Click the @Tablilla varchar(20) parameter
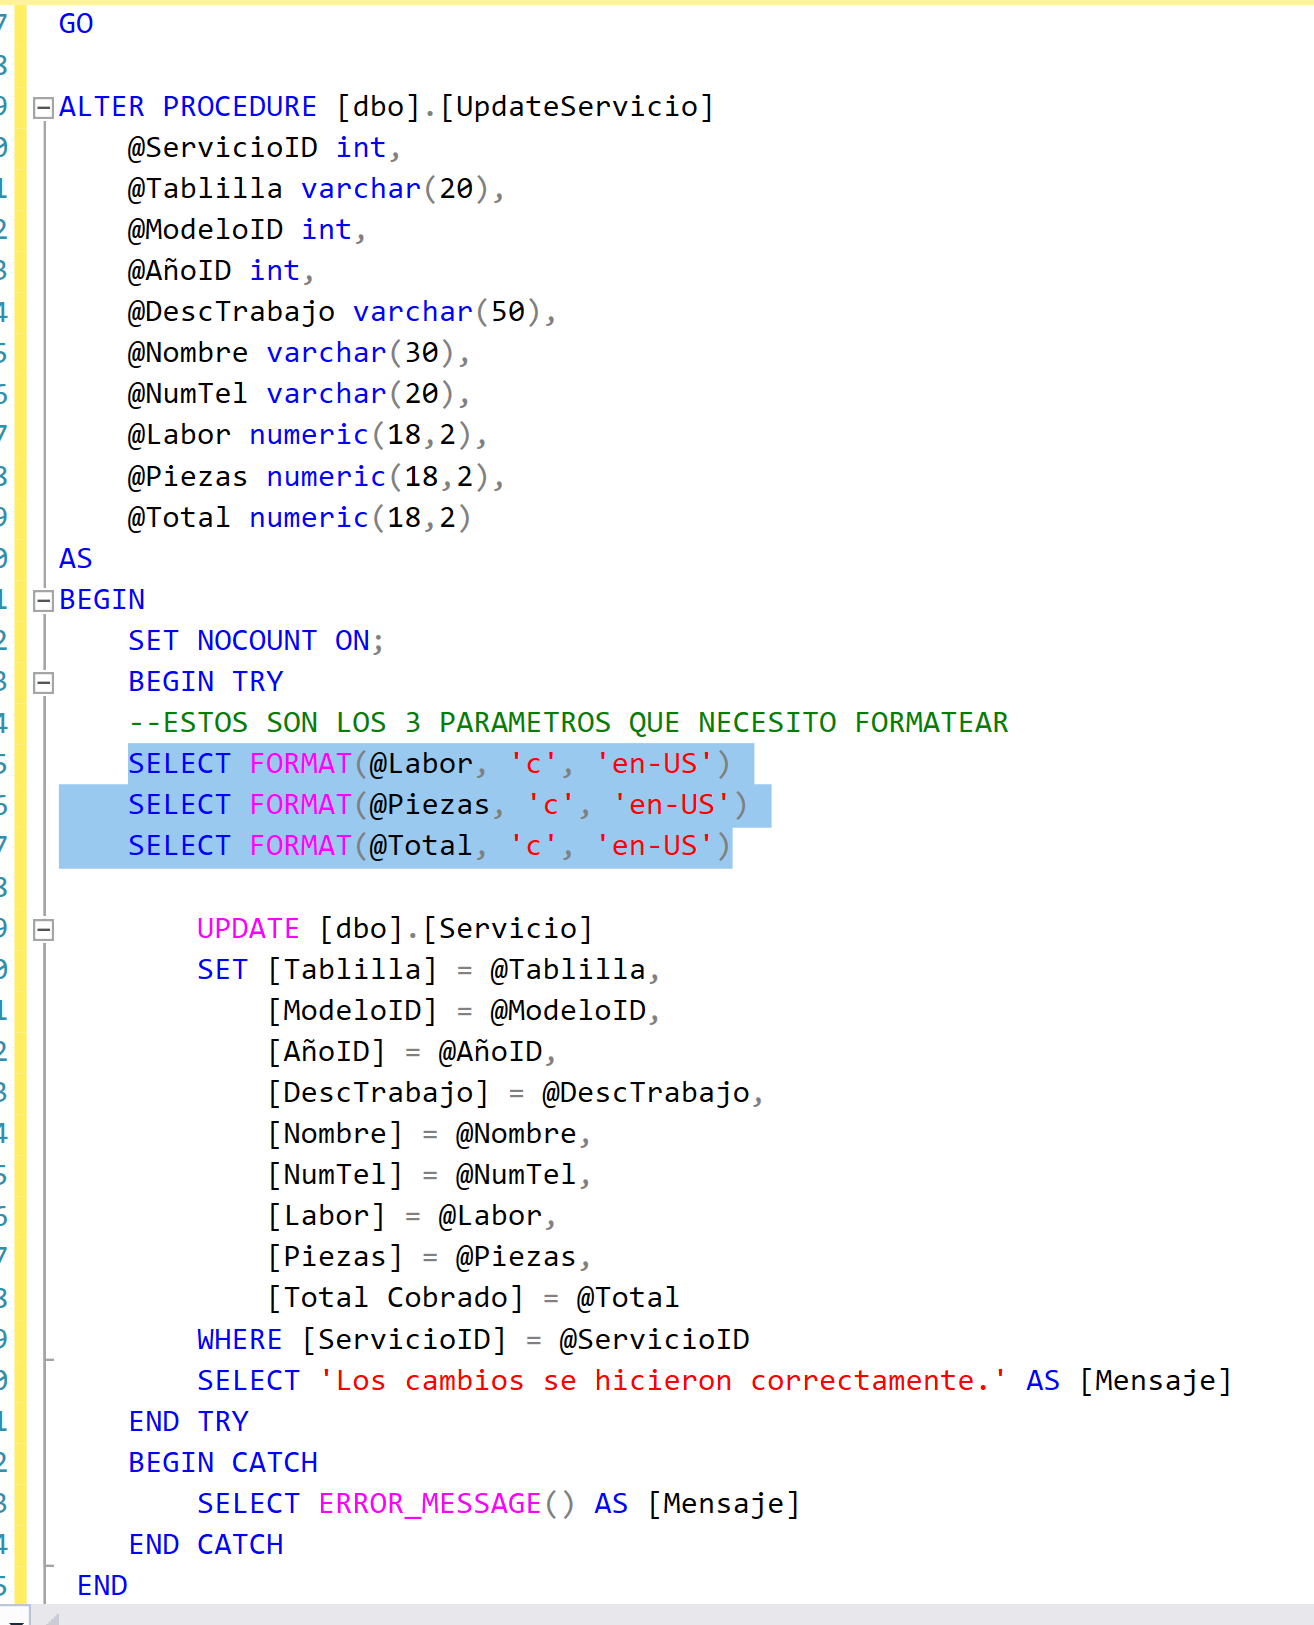Screen dimensions: 1314x1625 [x=316, y=189]
